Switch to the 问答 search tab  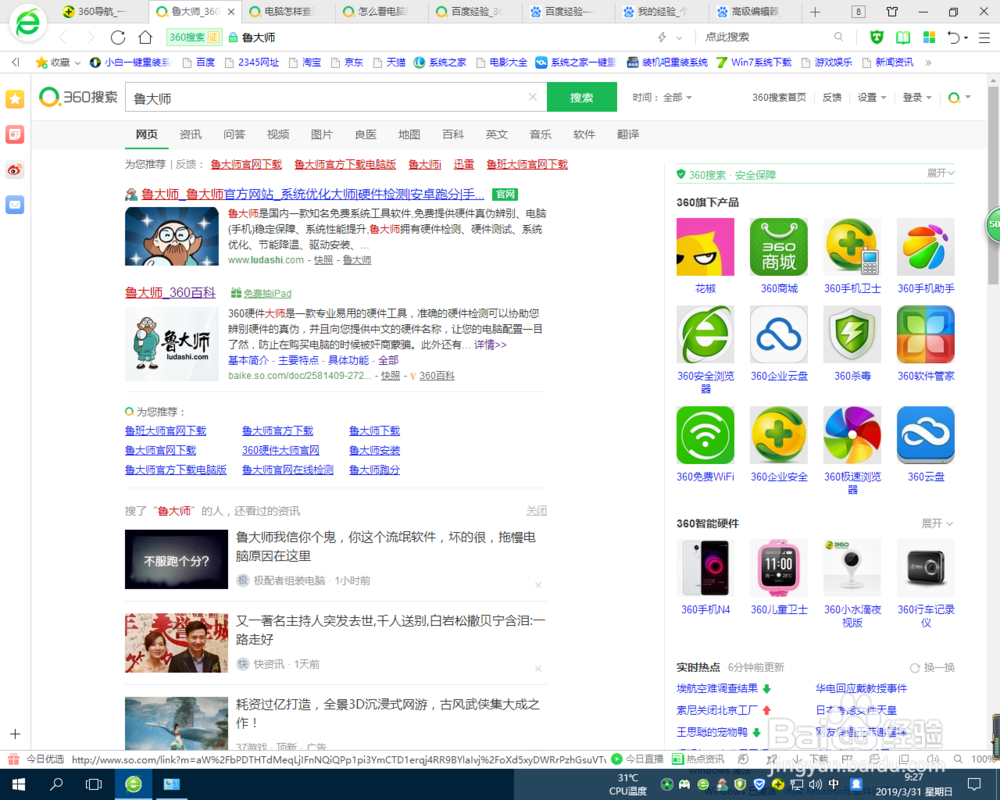coord(234,135)
